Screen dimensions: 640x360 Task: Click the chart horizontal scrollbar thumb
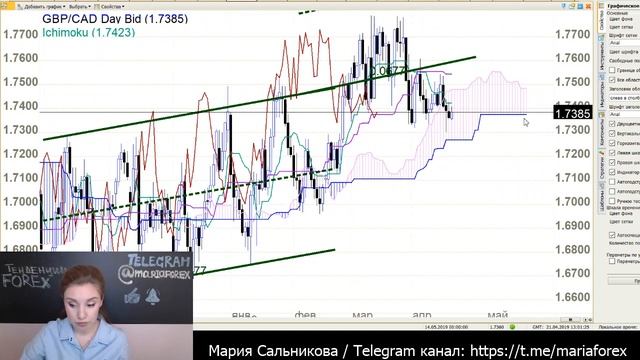570,320
